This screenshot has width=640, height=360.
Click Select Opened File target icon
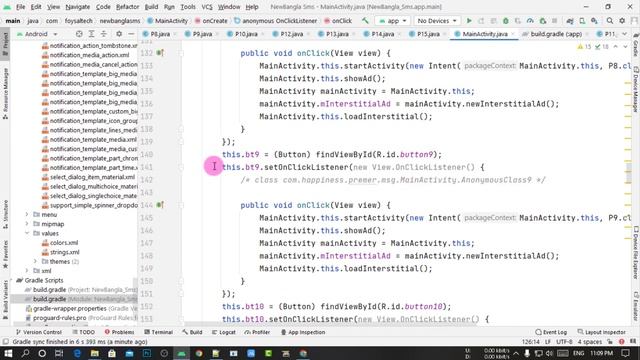[79, 34]
